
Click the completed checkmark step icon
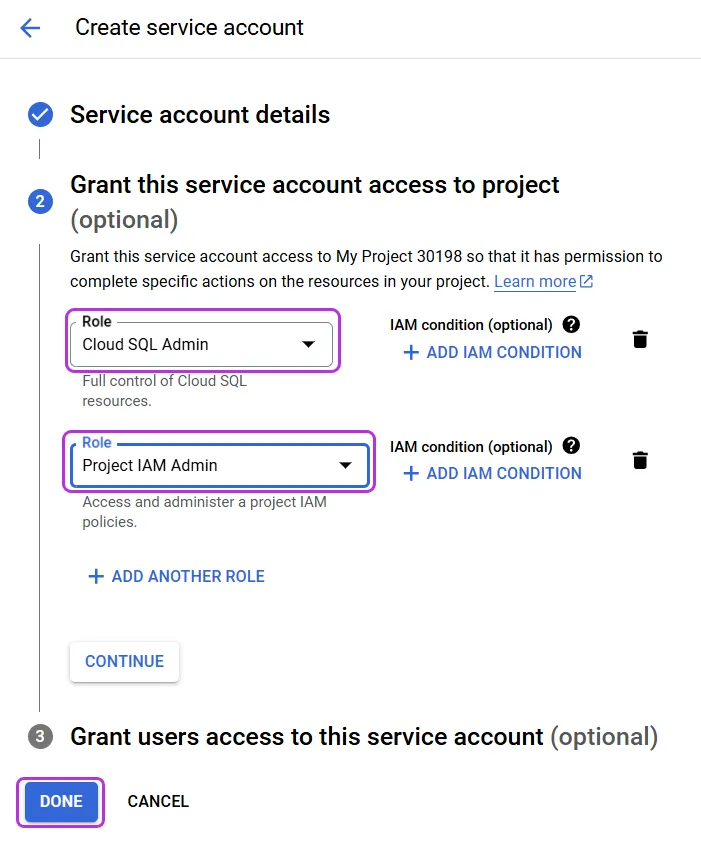[40, 115]
